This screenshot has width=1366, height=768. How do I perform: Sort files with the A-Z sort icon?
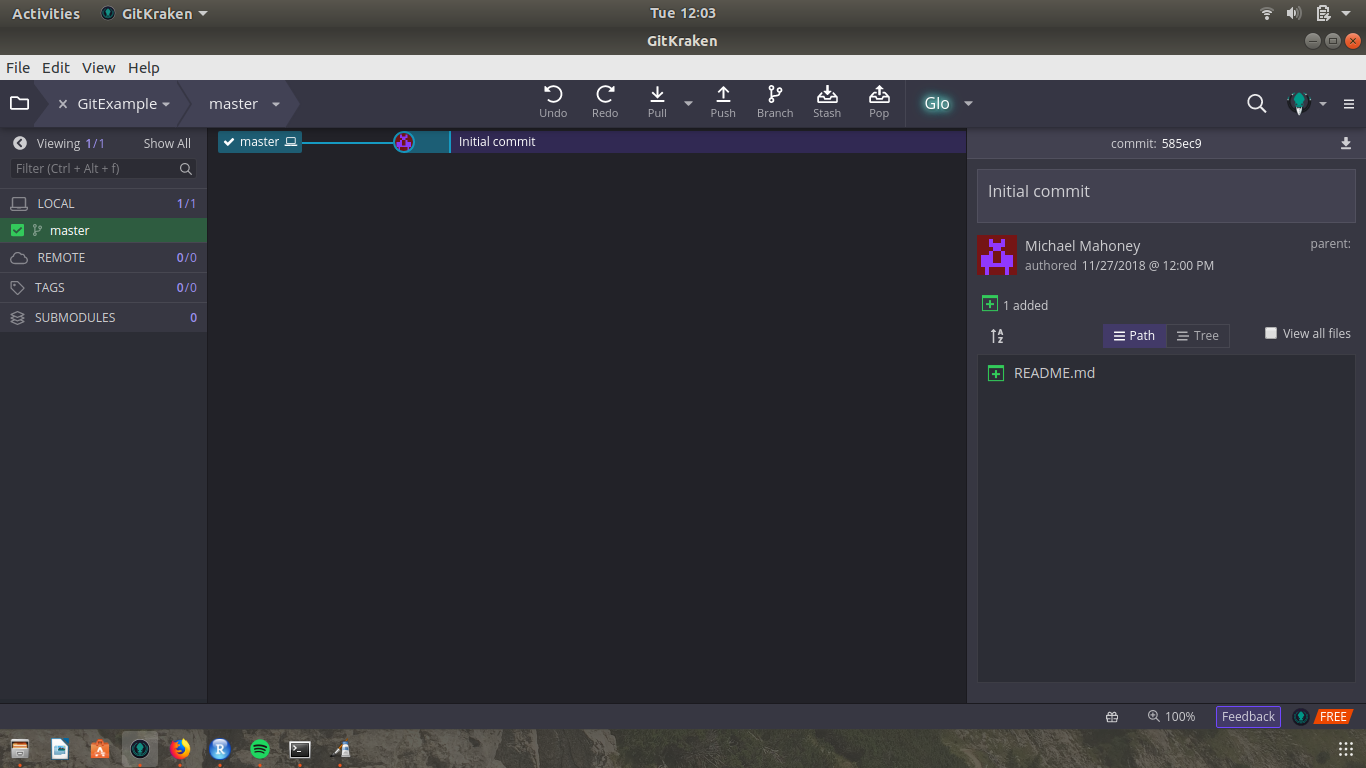coord(997,336)
